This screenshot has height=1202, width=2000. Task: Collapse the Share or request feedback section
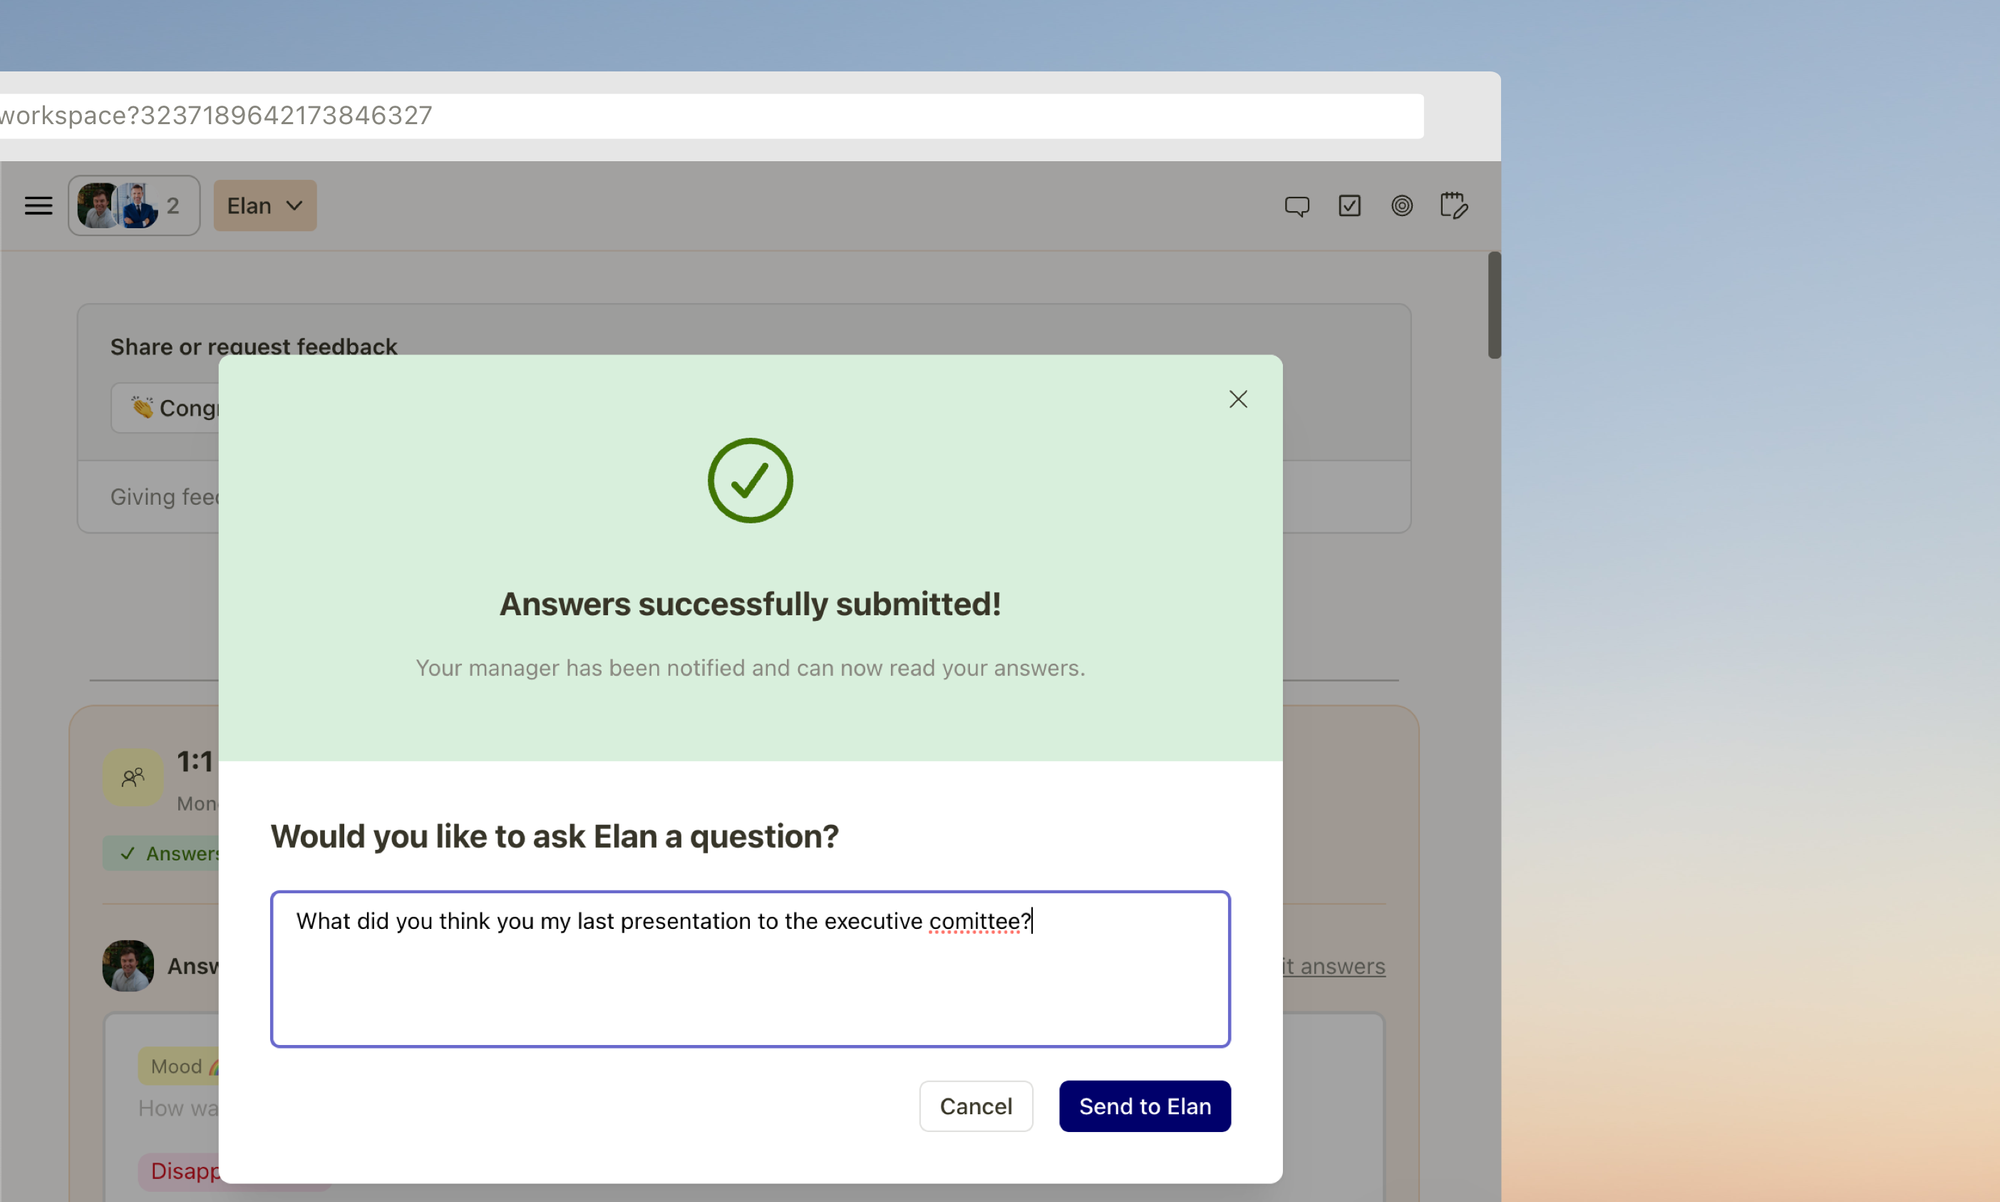click(x=253, y=346)
